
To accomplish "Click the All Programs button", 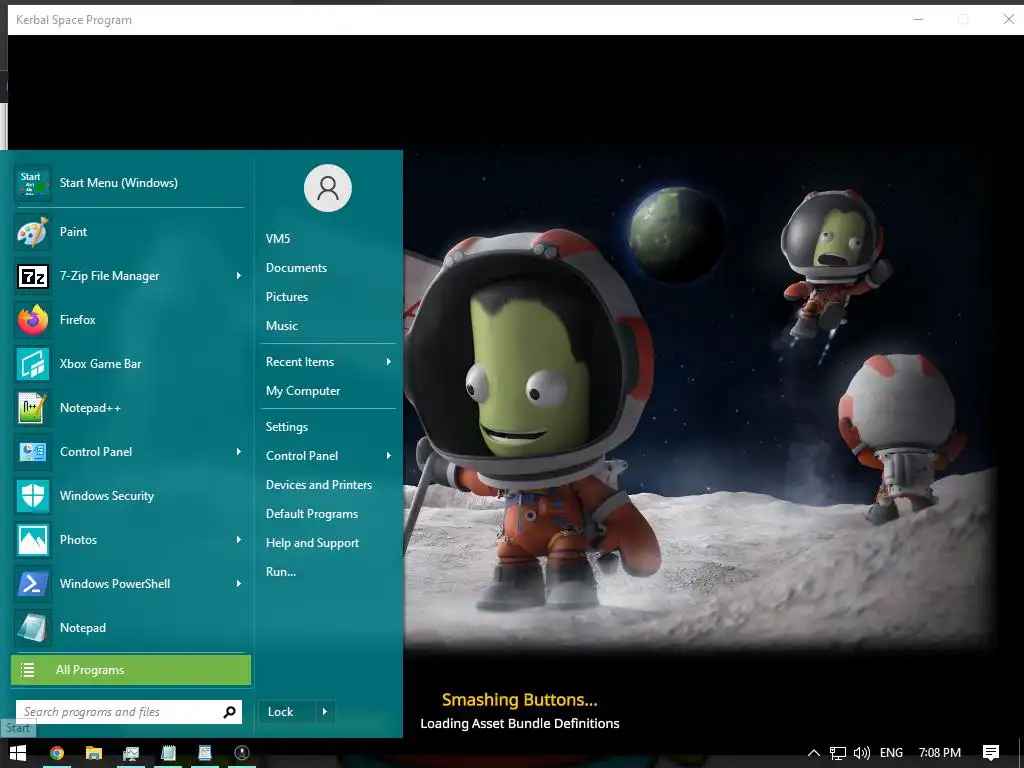I will point(131,670).
